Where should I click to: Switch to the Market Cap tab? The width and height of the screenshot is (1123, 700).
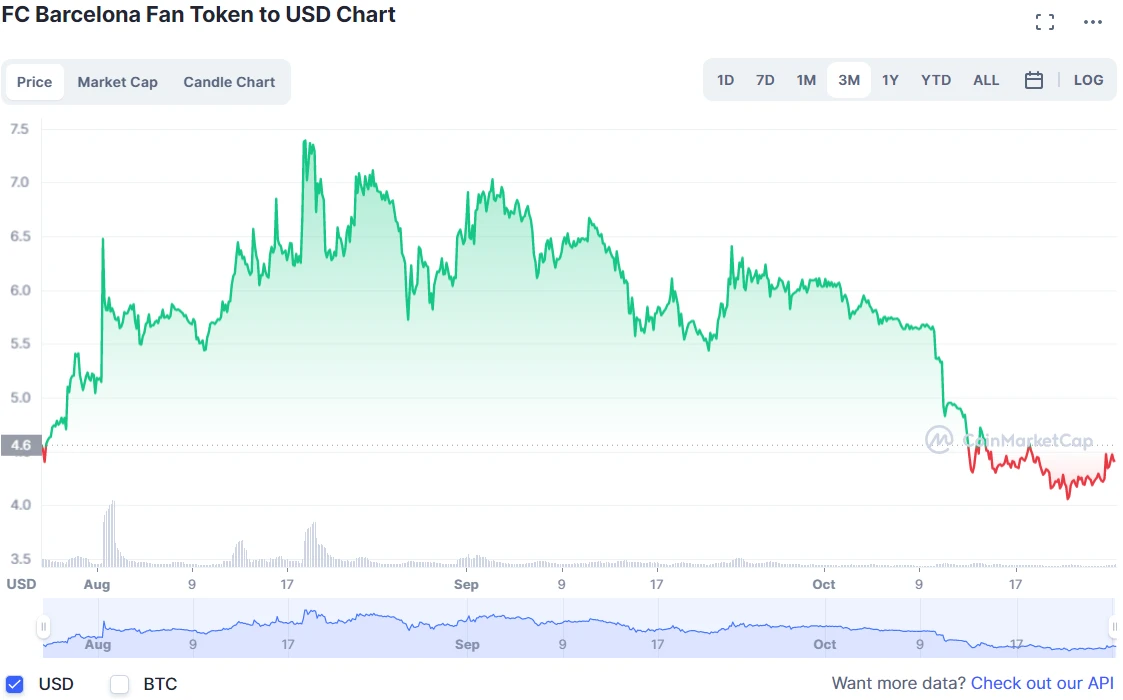point(117,82)
